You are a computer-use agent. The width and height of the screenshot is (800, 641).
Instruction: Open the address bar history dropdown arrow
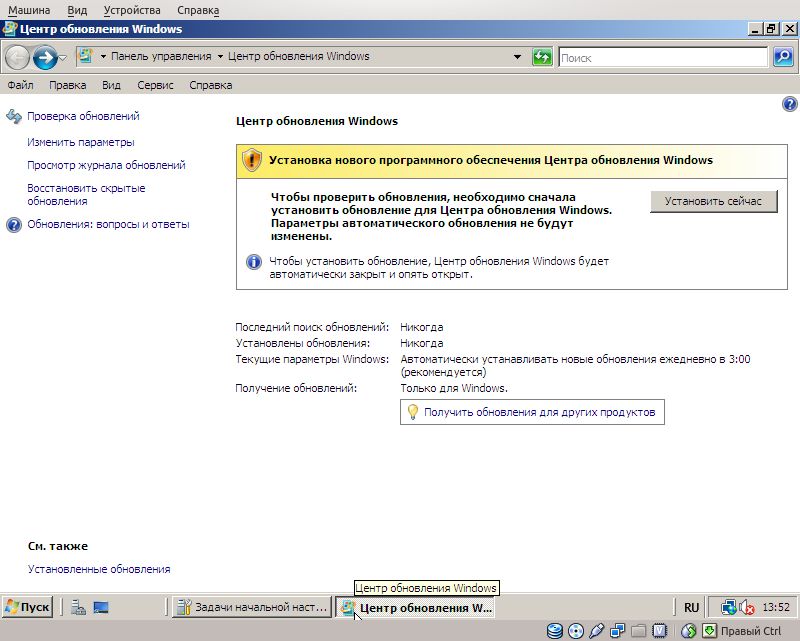[x=517, y=57]
